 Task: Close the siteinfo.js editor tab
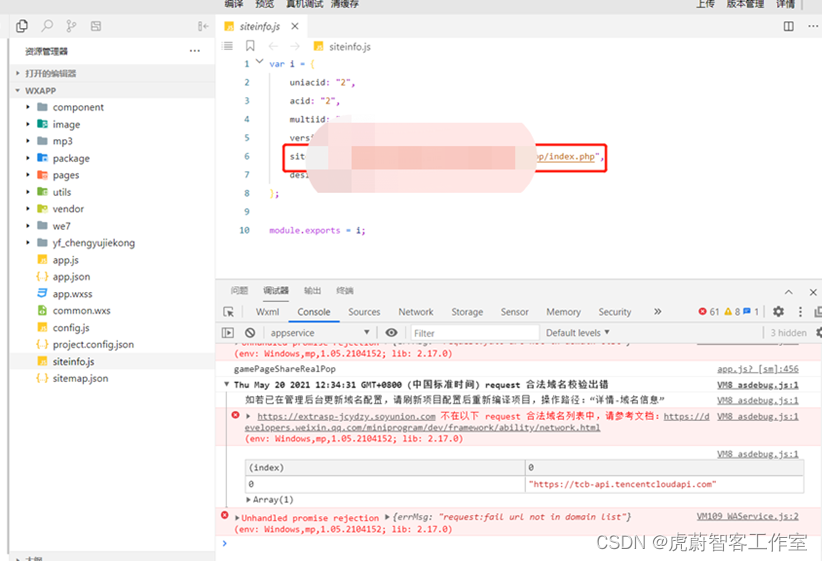pyautogui.click(x=295, y=26)
